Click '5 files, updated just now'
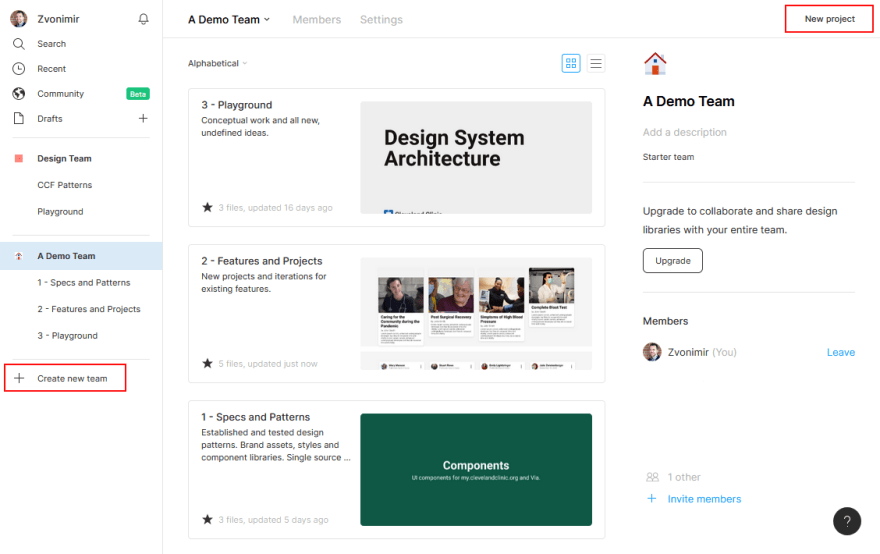The height and width of the screenshot is (554, 880). (268, 364)
